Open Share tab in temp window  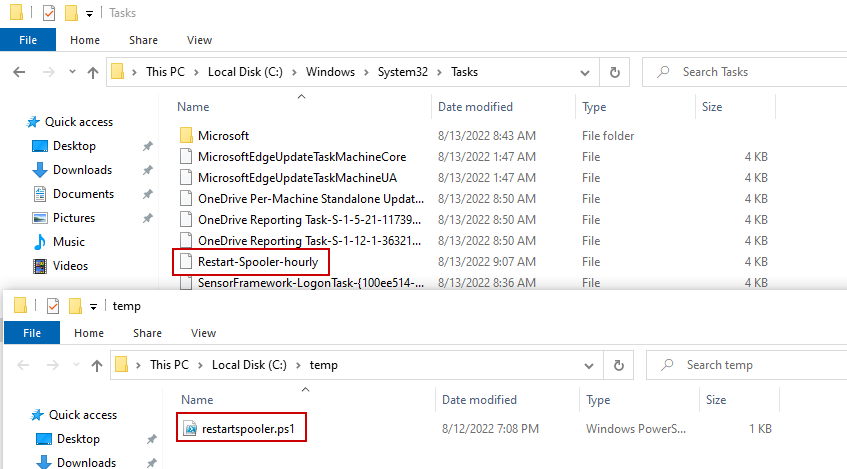point(147,333)
